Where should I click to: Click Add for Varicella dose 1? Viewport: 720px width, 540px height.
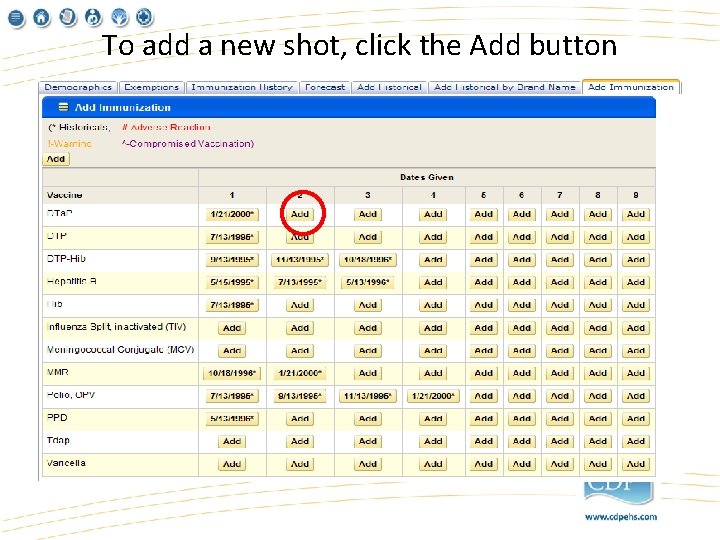coord(232,464)
